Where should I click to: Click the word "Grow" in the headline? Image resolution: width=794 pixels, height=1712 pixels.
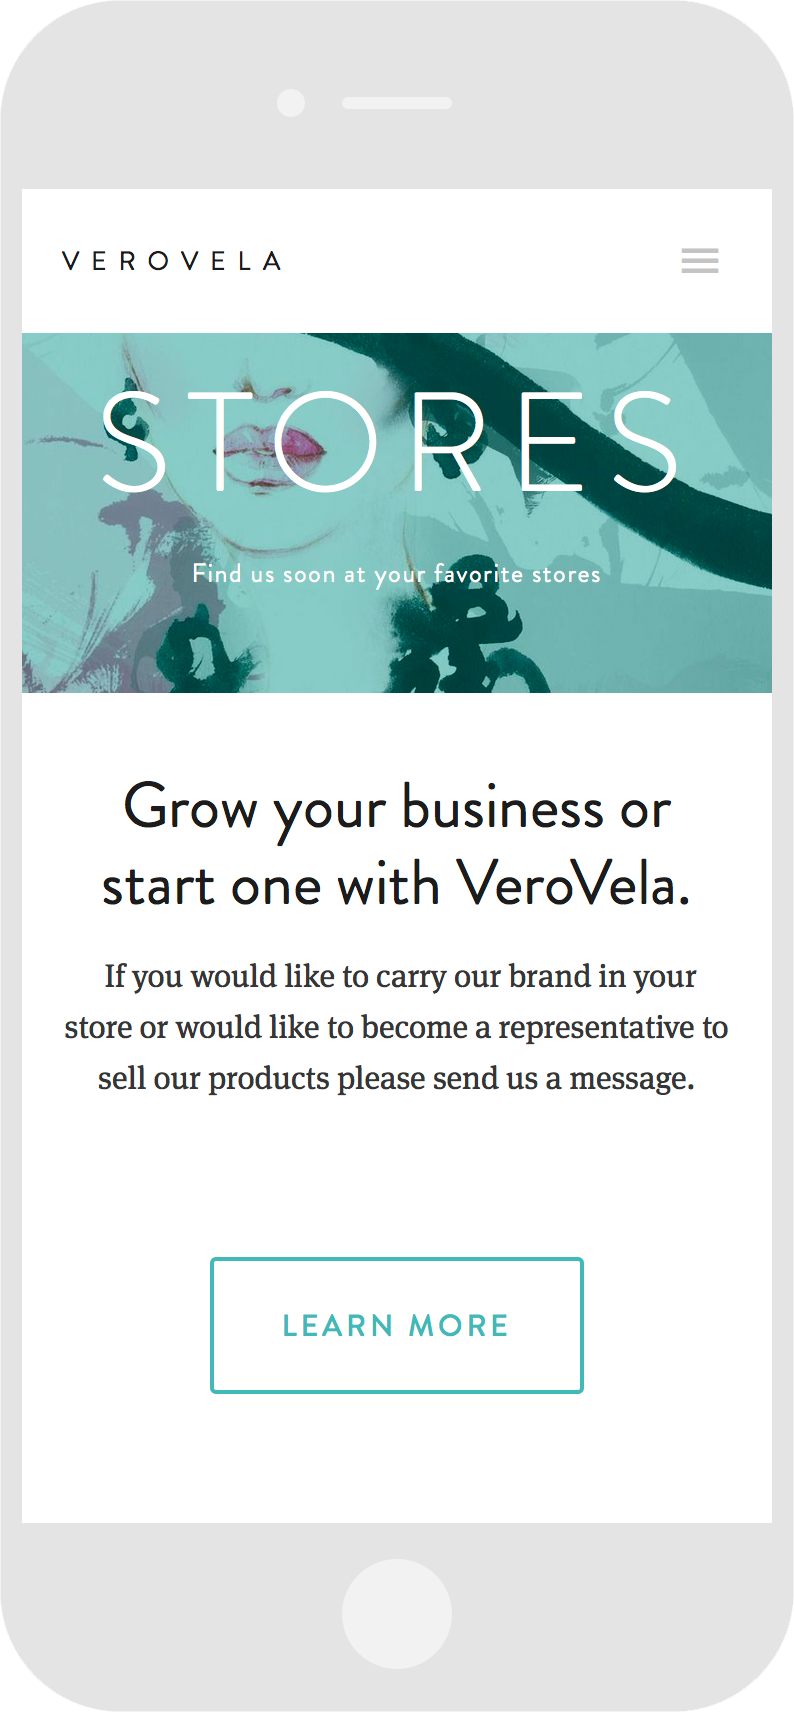point(190,808)
